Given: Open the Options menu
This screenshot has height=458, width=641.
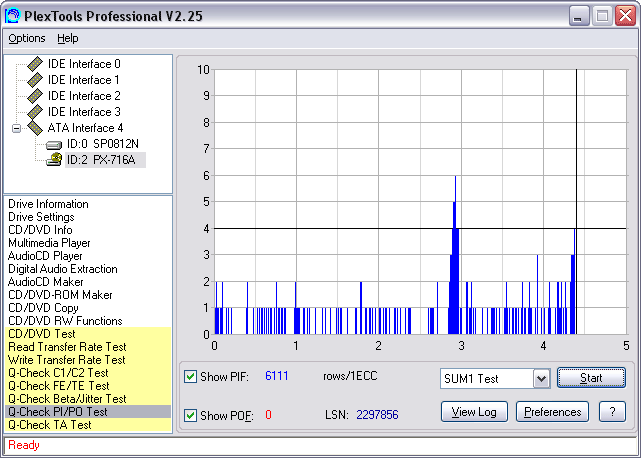Looking at the screenshot, I should (x=27, y=38).
